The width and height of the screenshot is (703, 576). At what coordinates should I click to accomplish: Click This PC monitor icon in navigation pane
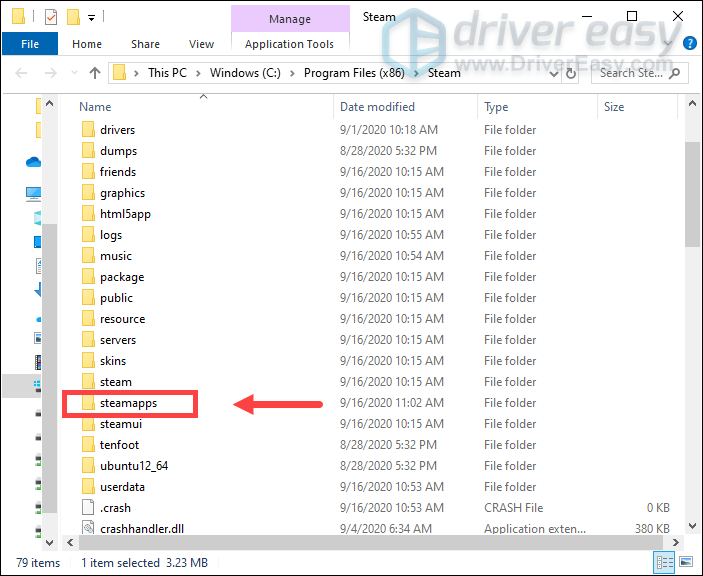(34, 193)
